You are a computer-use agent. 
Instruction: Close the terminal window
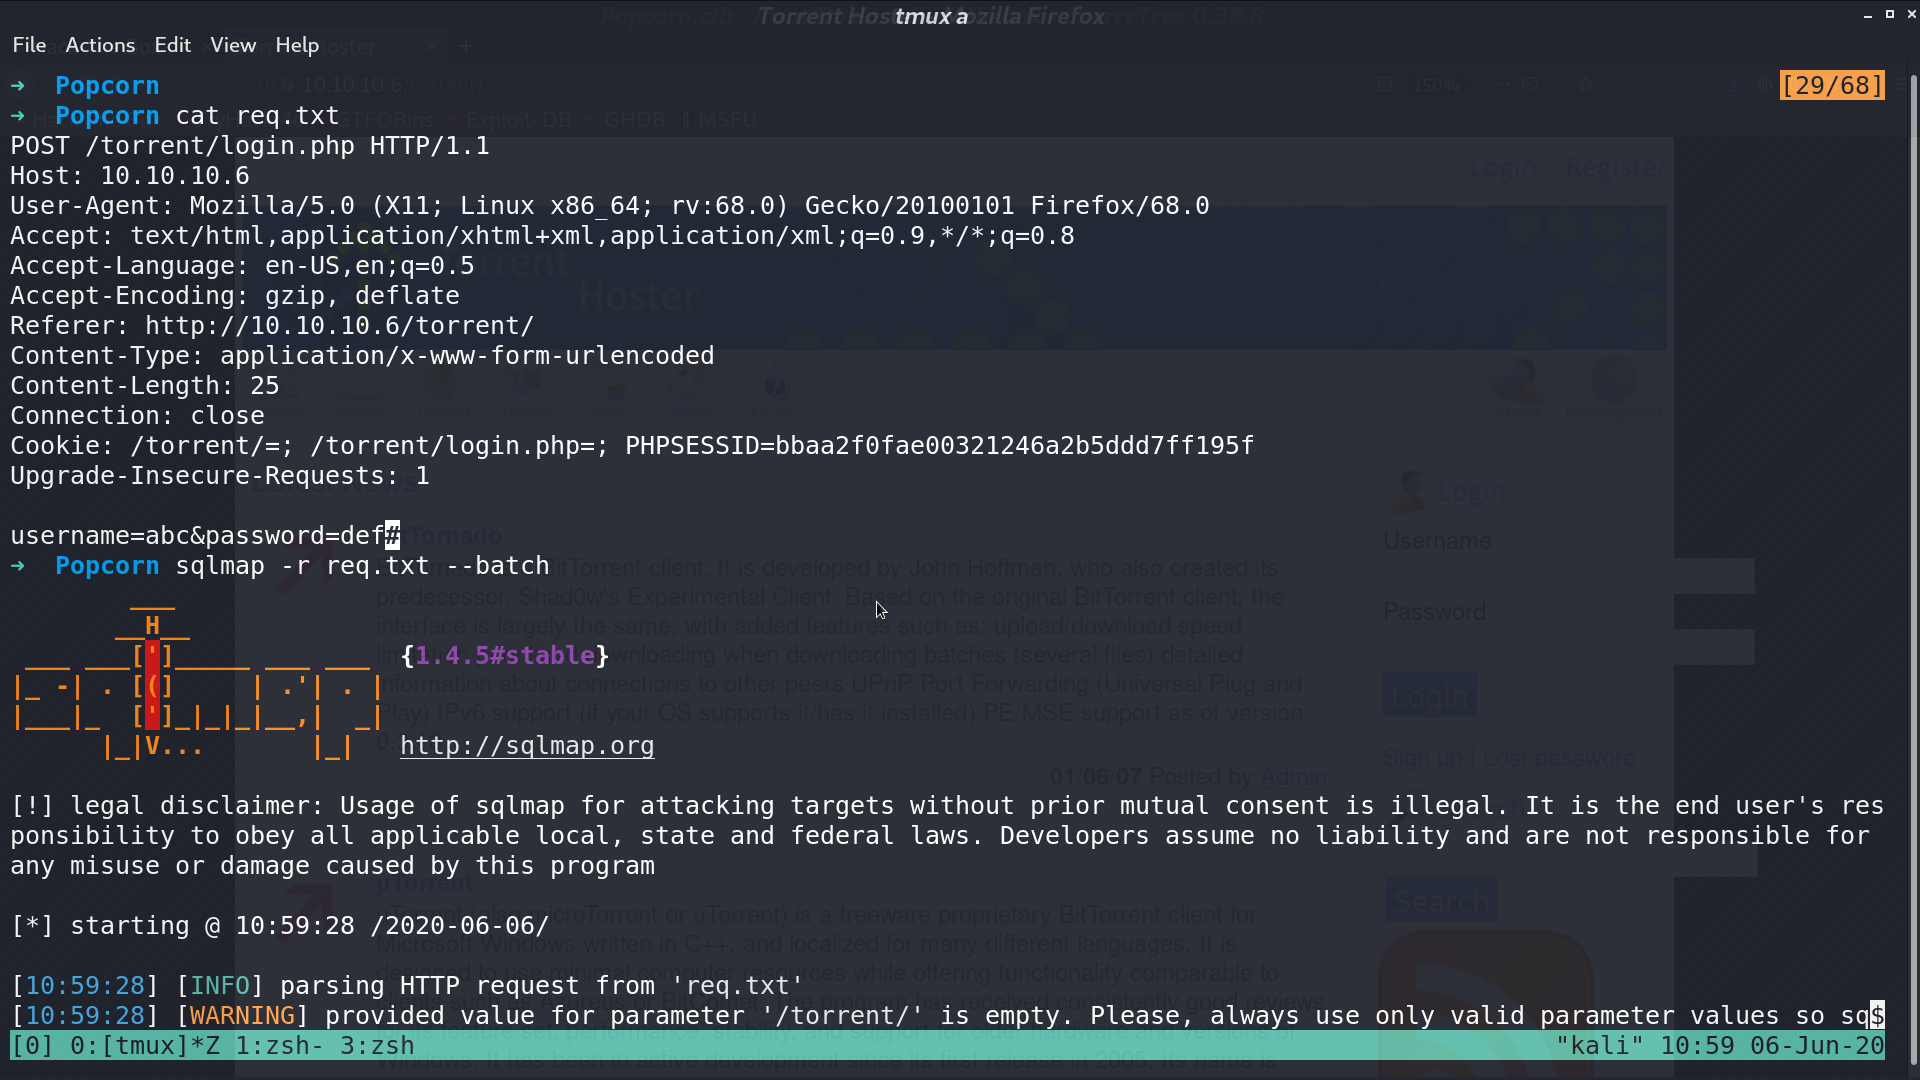pos(1911,15)
